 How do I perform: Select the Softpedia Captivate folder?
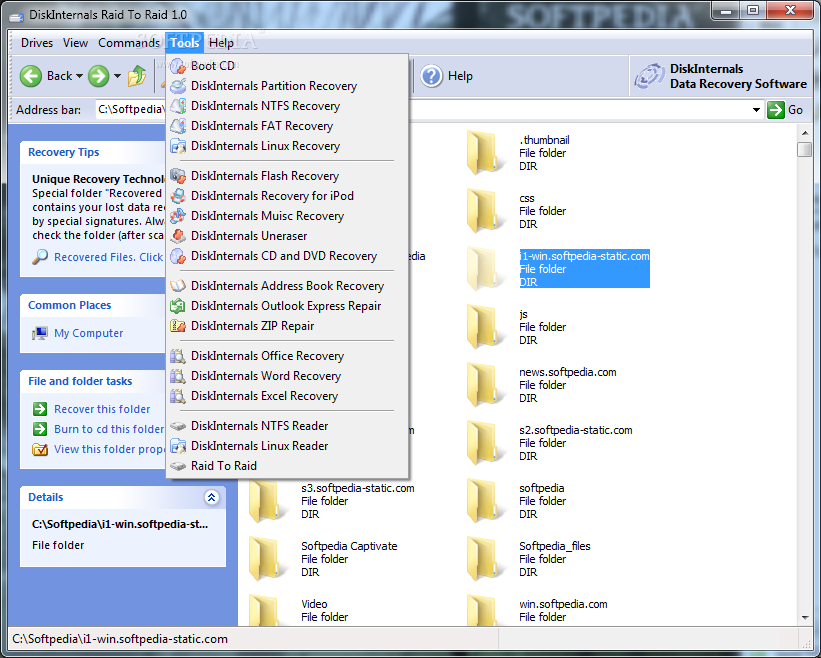(x=323, y=560)
